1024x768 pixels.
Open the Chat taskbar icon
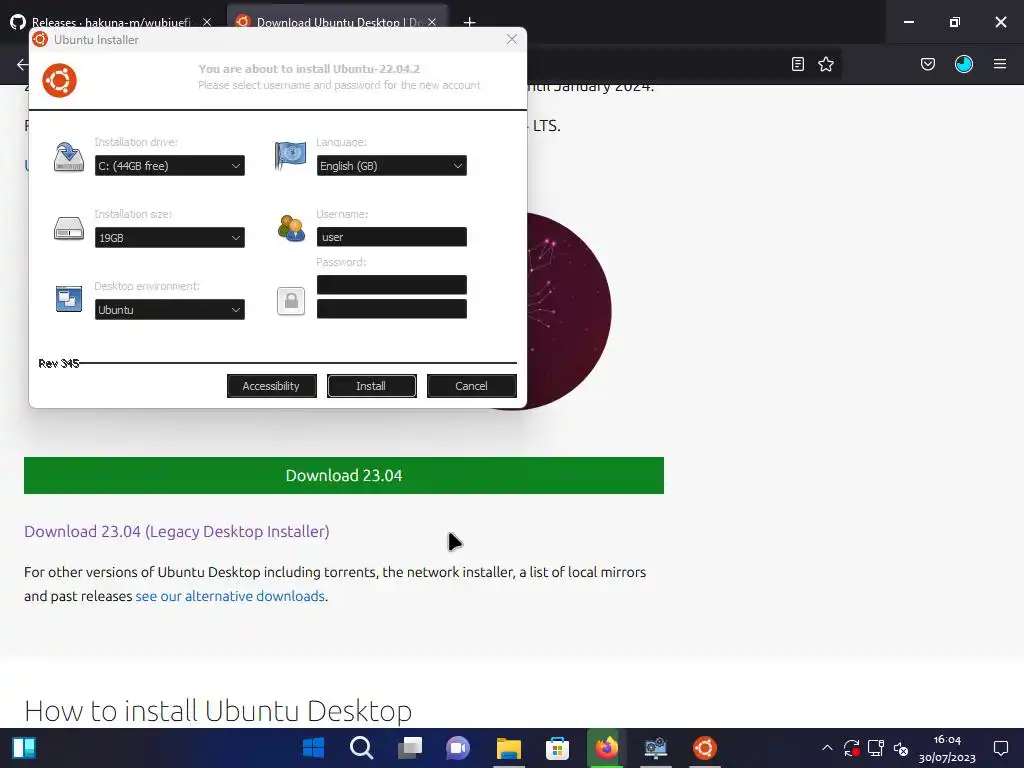tap(458, 748)
